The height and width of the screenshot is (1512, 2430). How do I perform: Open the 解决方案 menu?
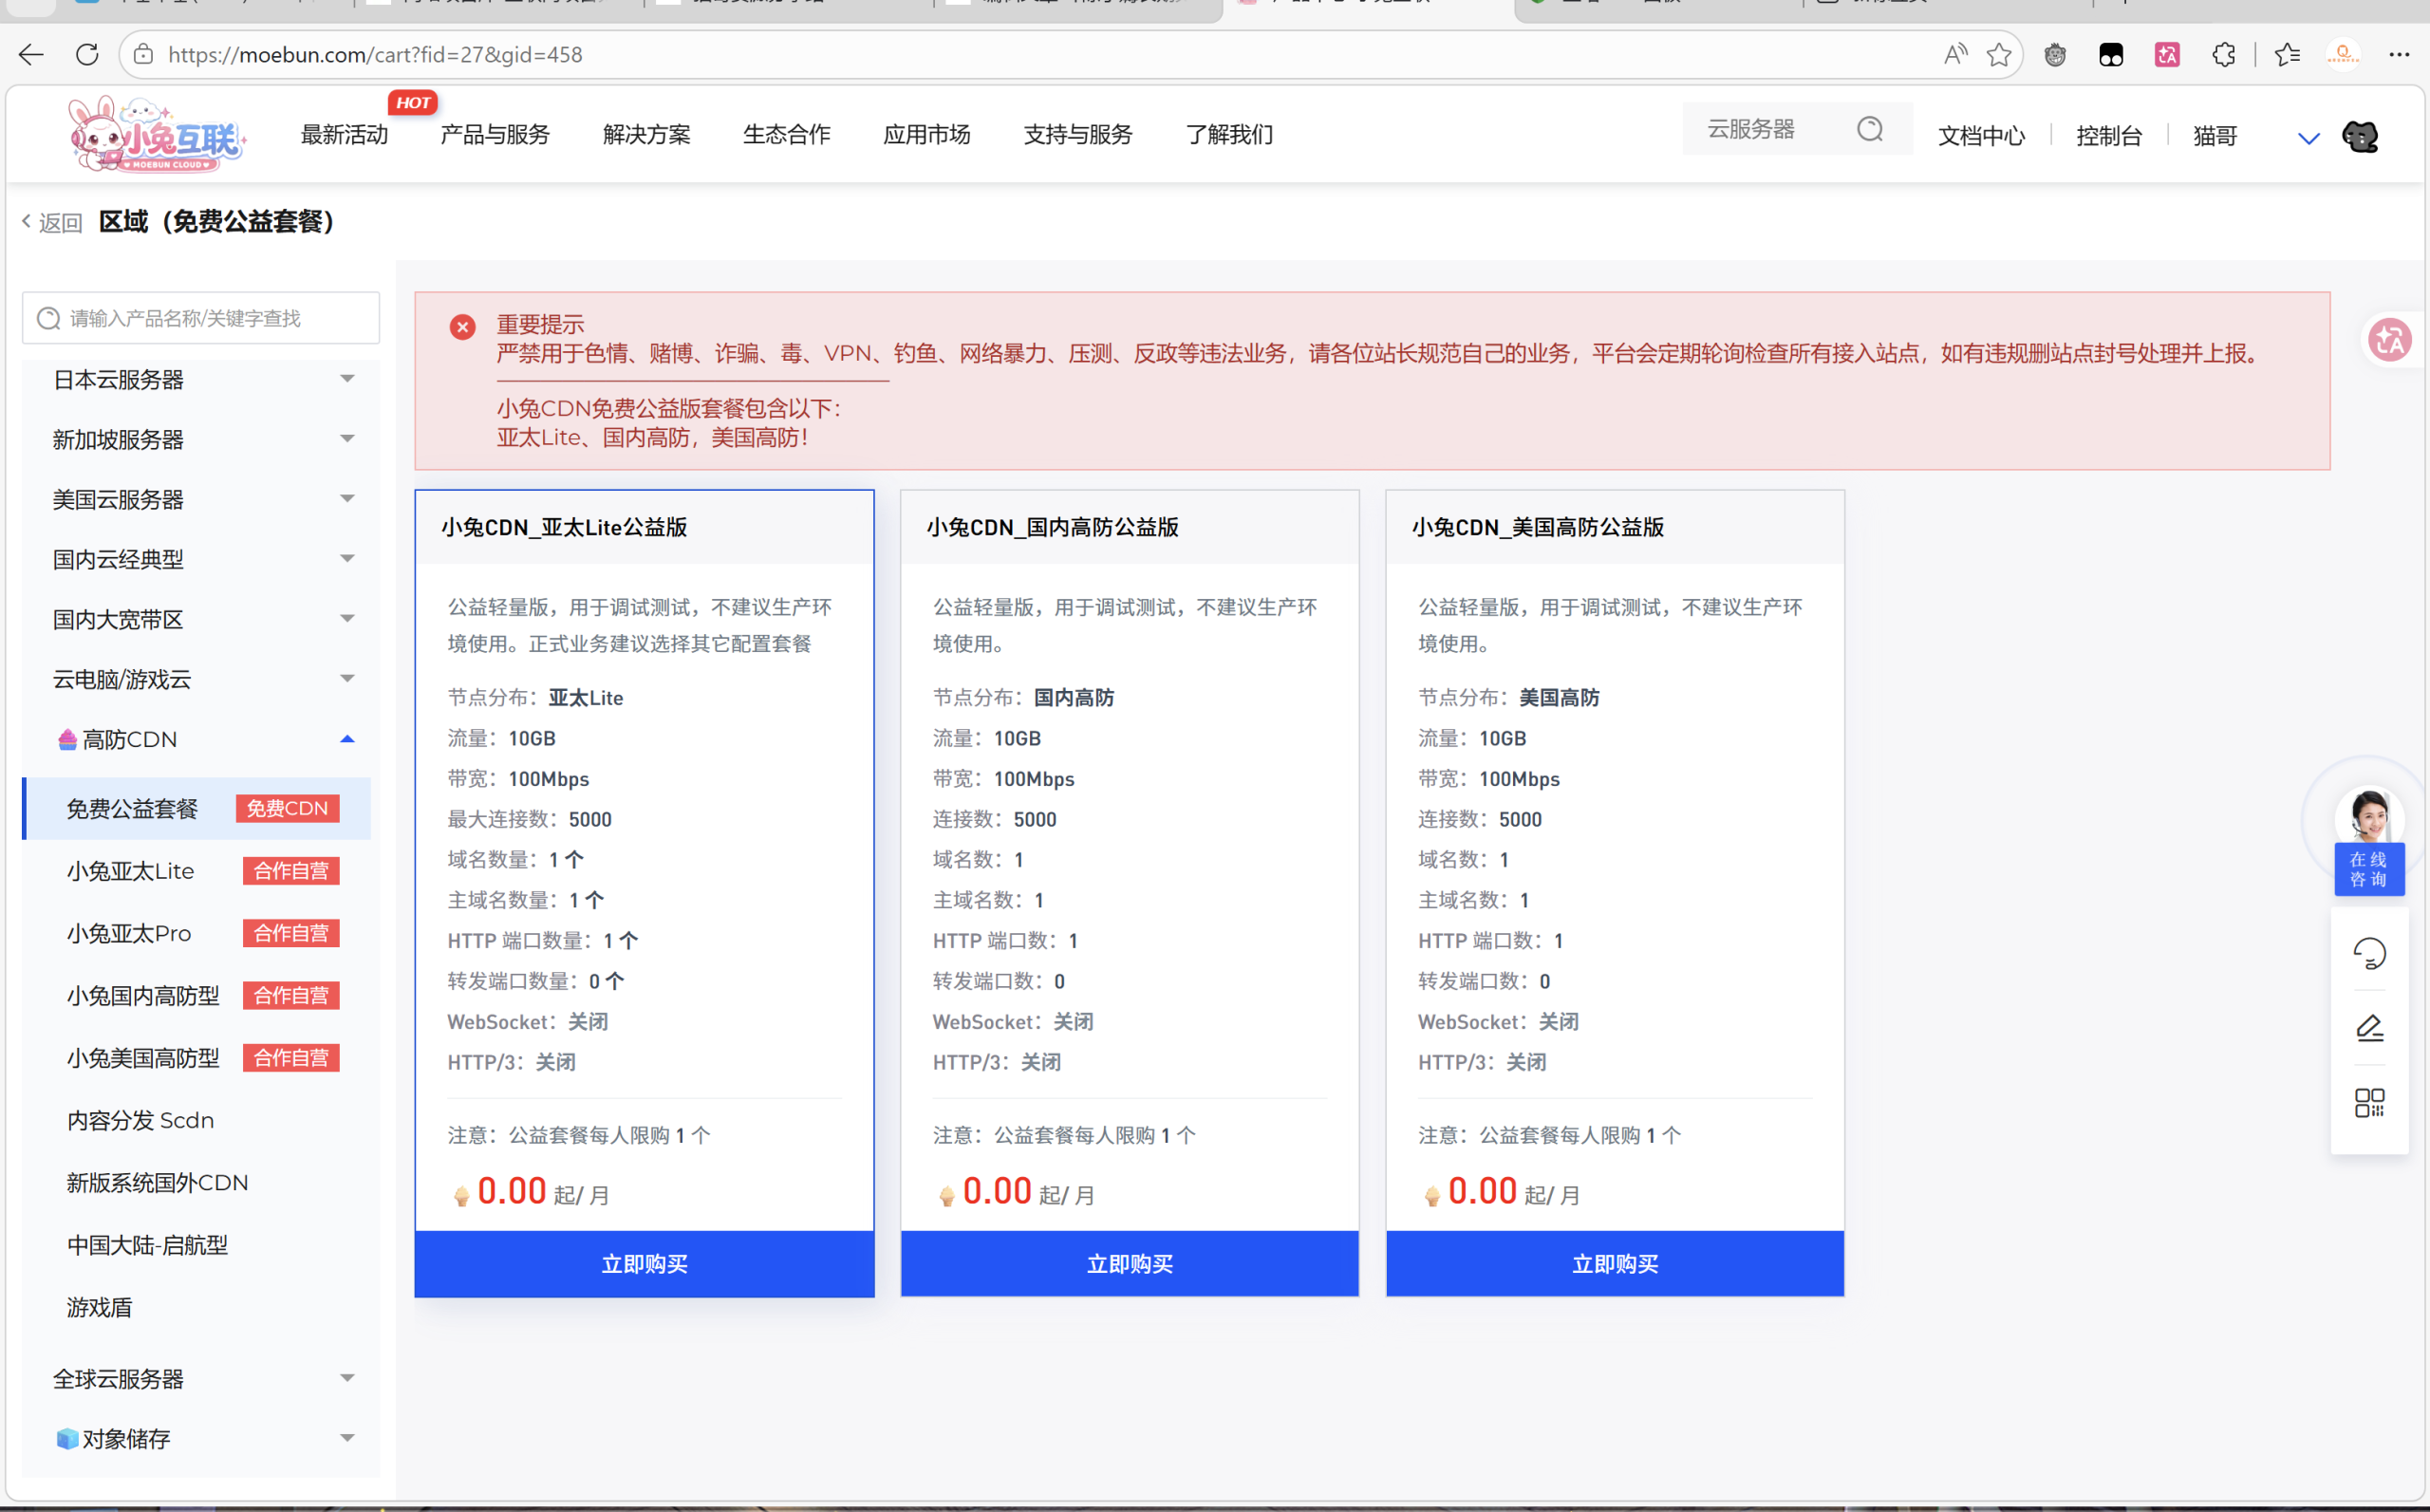[646, 134]
